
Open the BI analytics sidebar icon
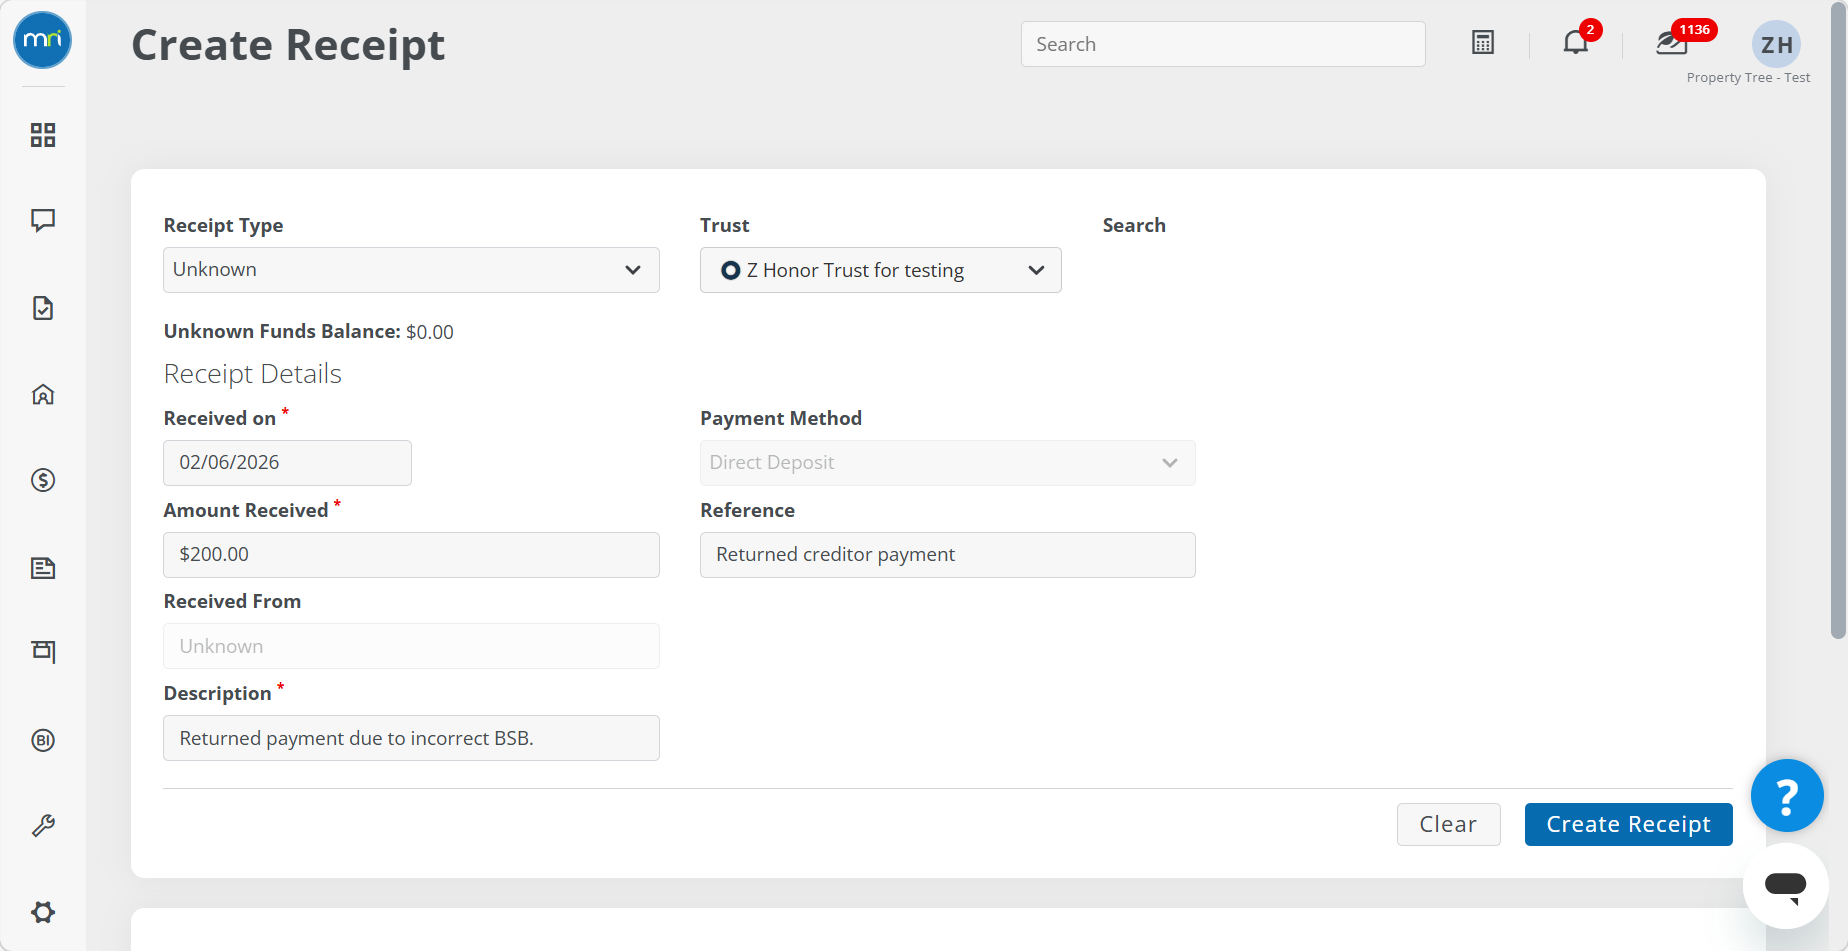tap(43, 740)
